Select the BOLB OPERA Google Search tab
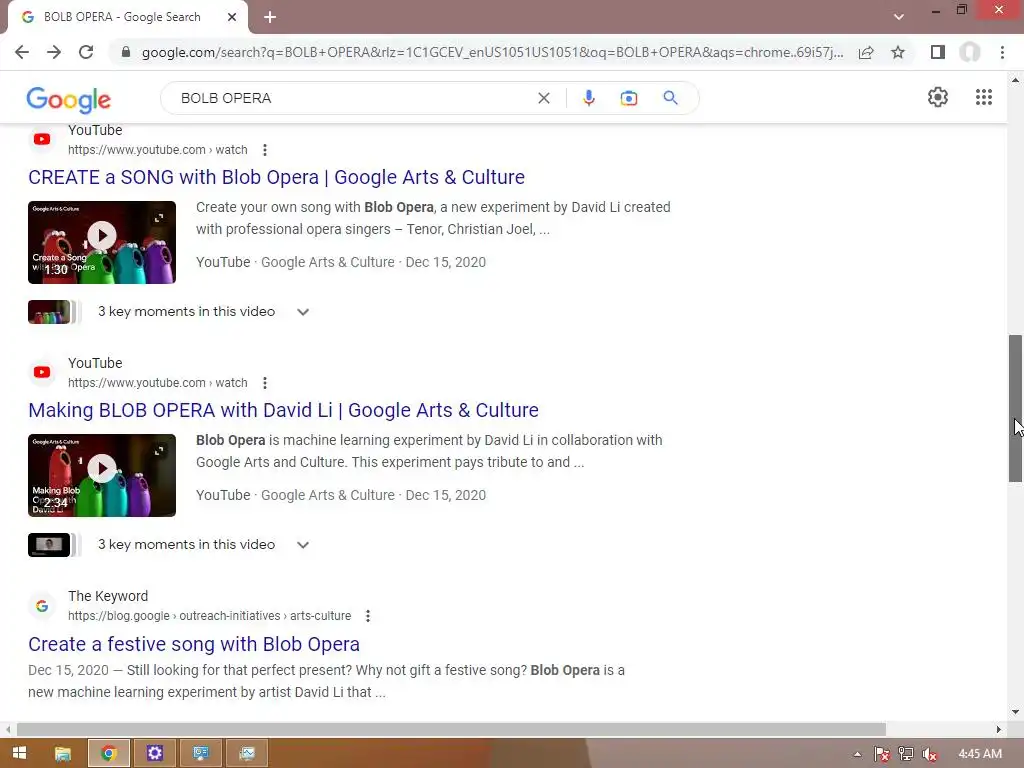 [121, 17]
